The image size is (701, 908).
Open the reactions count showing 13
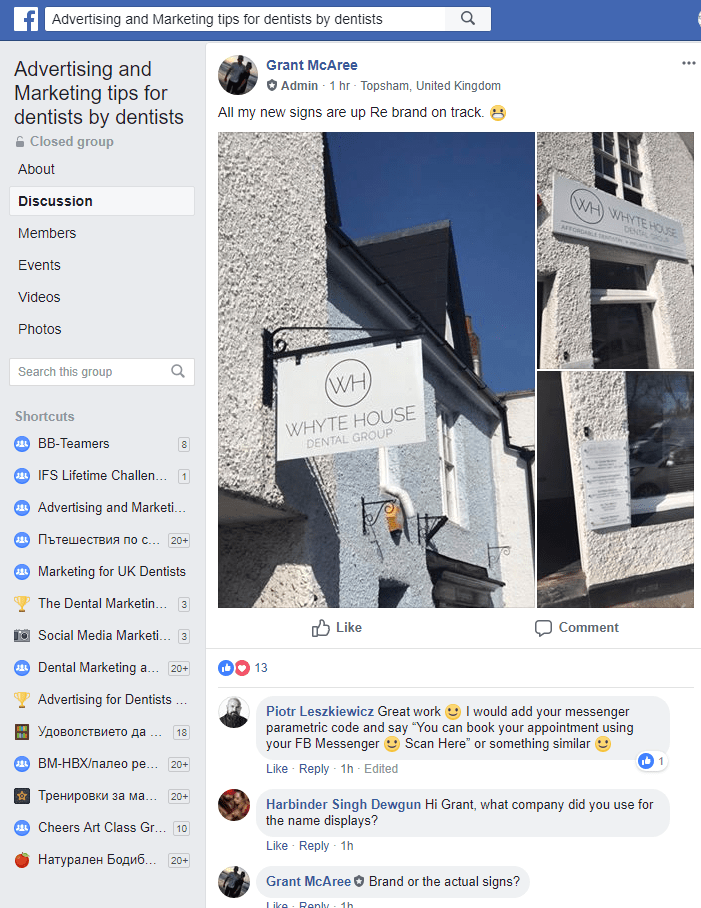(243, 668)
